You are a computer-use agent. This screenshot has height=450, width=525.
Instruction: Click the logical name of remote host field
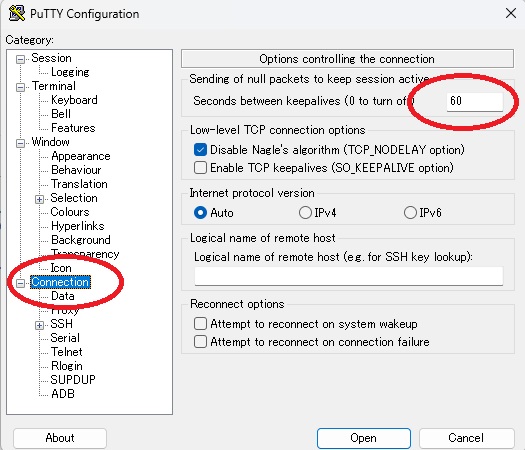pos(349,276)
